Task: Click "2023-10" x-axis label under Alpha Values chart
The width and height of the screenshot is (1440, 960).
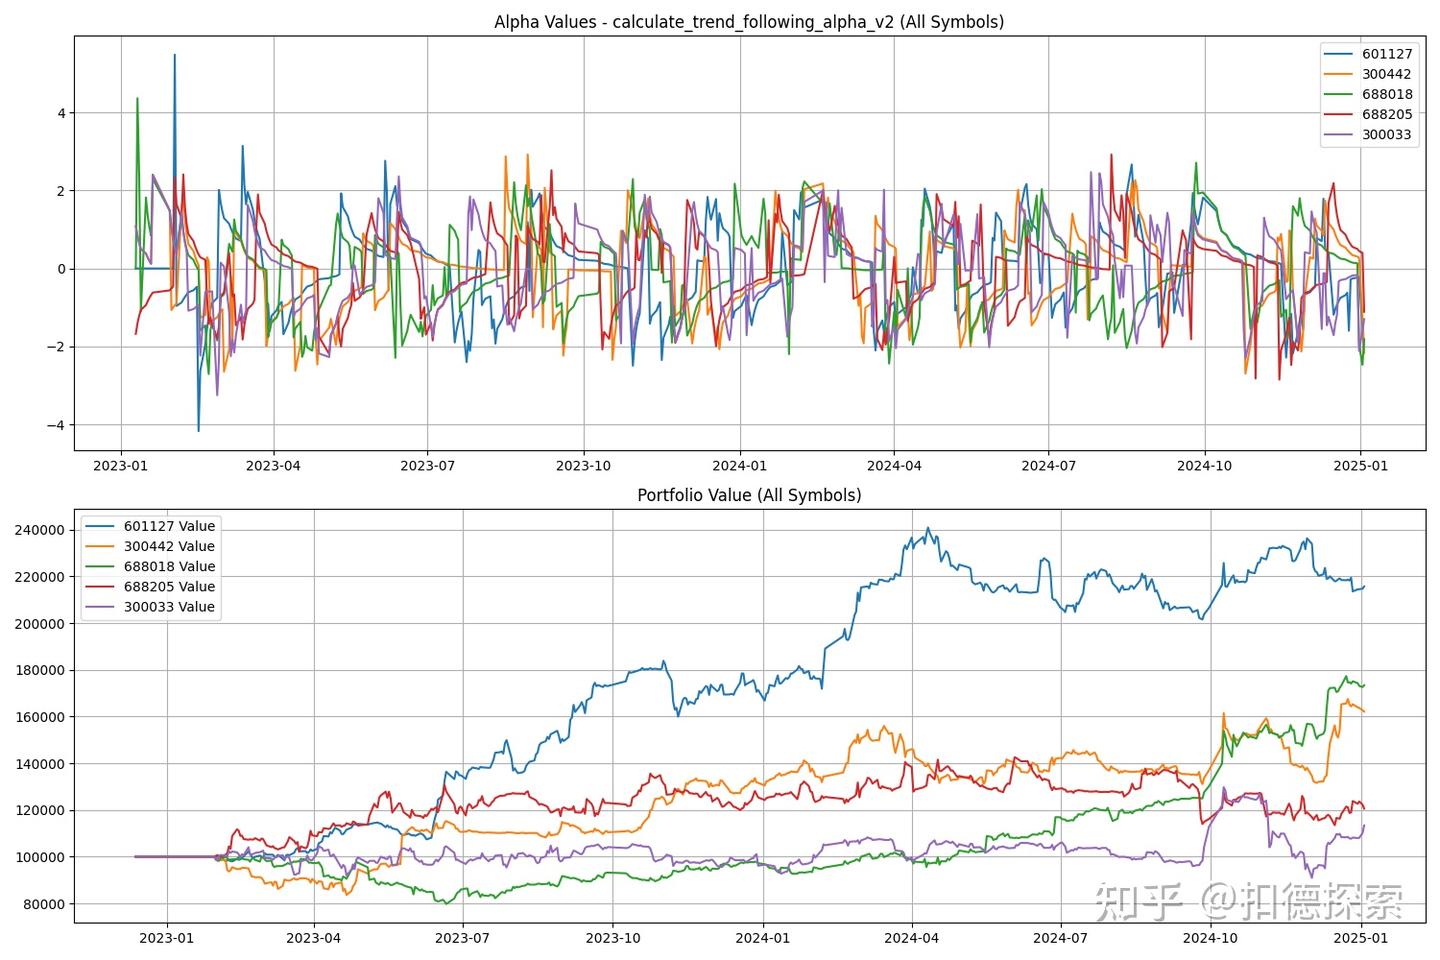Action: click(x=583, y=465)
